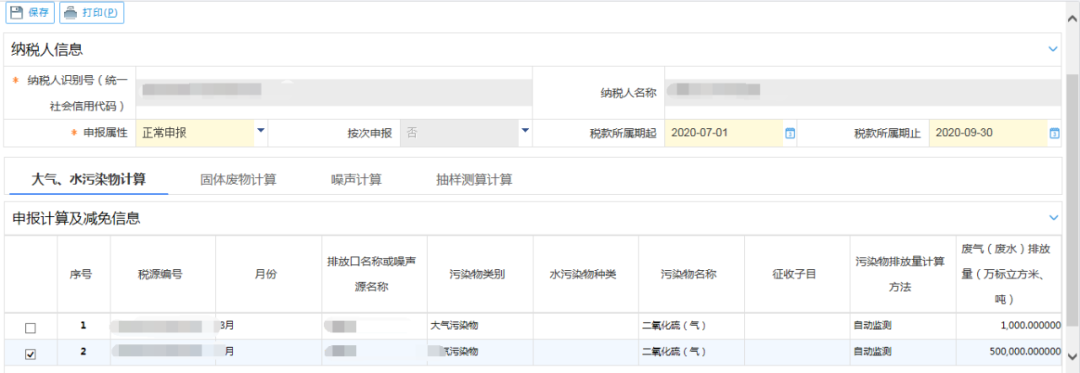Switch to 固体废物计算 tab
This screenshot has height=373, width=1080.
(238, 180)
